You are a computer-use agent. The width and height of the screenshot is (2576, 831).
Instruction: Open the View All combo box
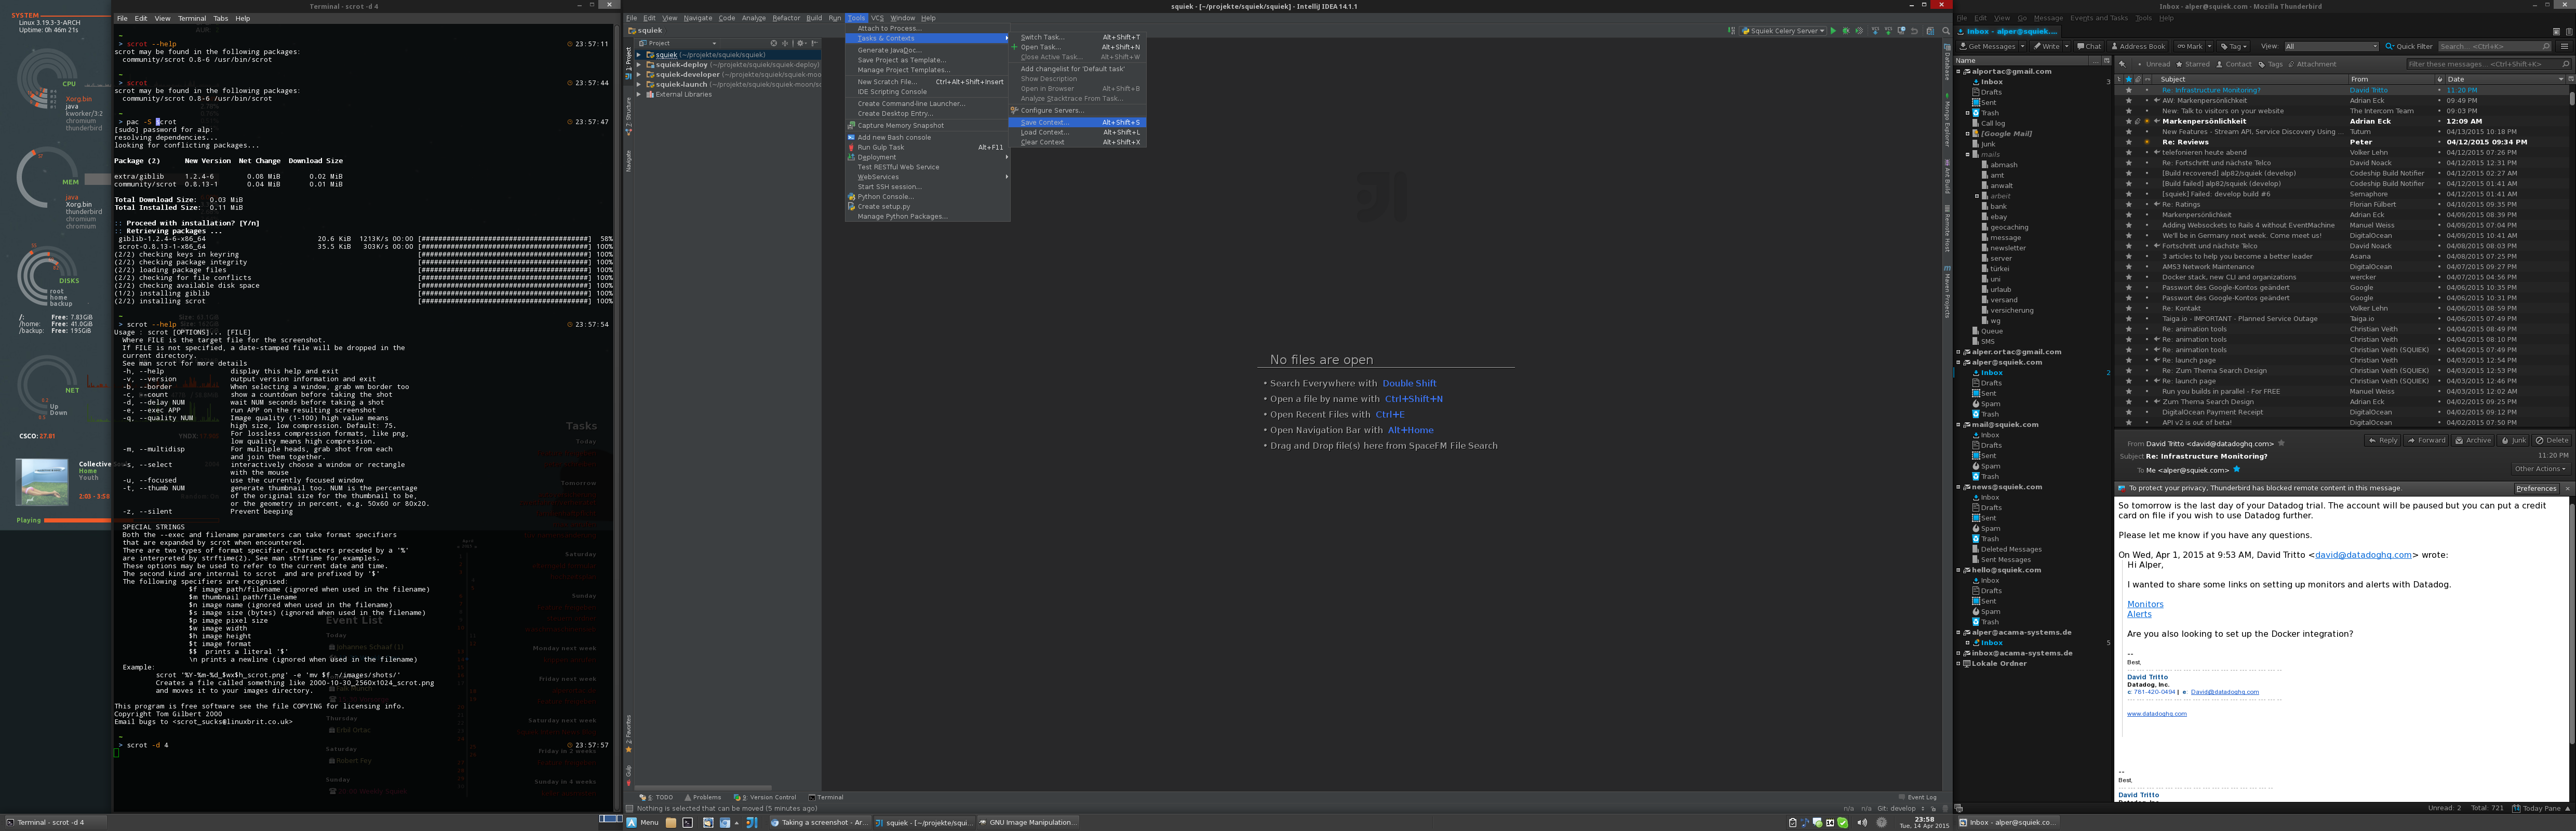2331,46
